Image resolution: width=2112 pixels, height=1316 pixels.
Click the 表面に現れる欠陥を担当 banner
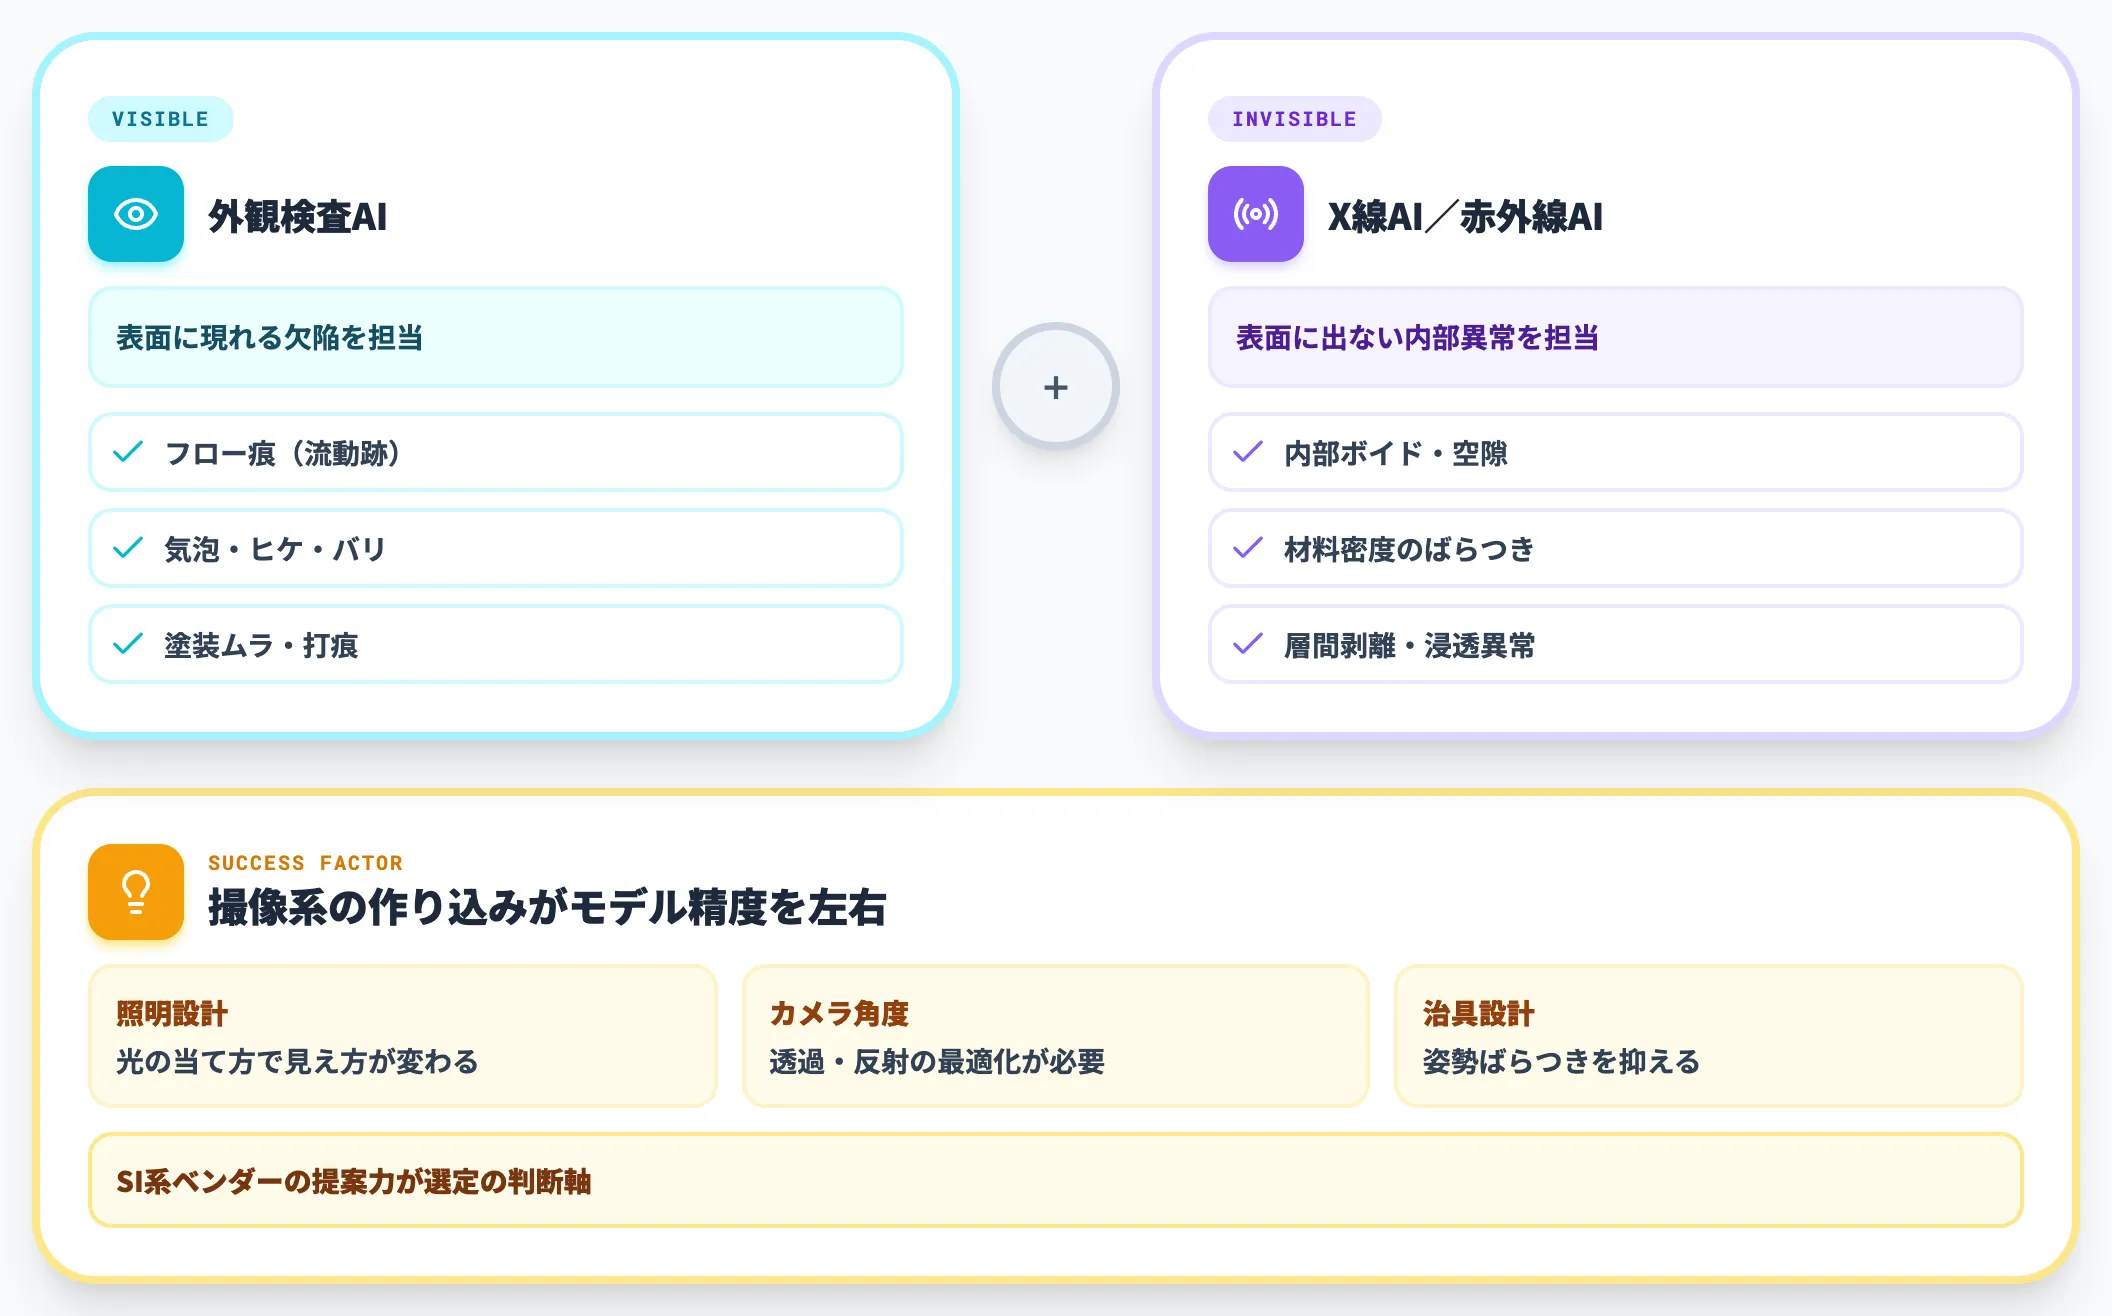coord(496,338)
